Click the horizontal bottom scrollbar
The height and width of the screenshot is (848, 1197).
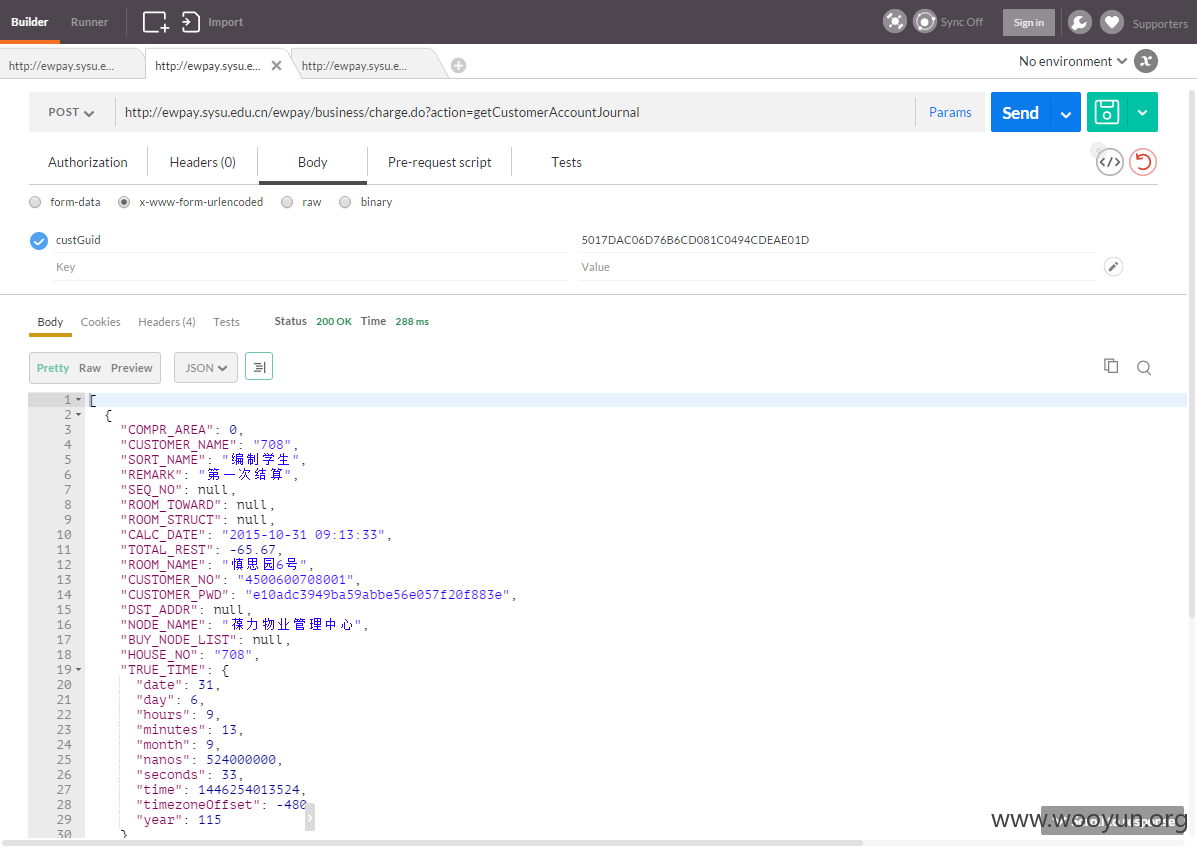click(433, 843)
